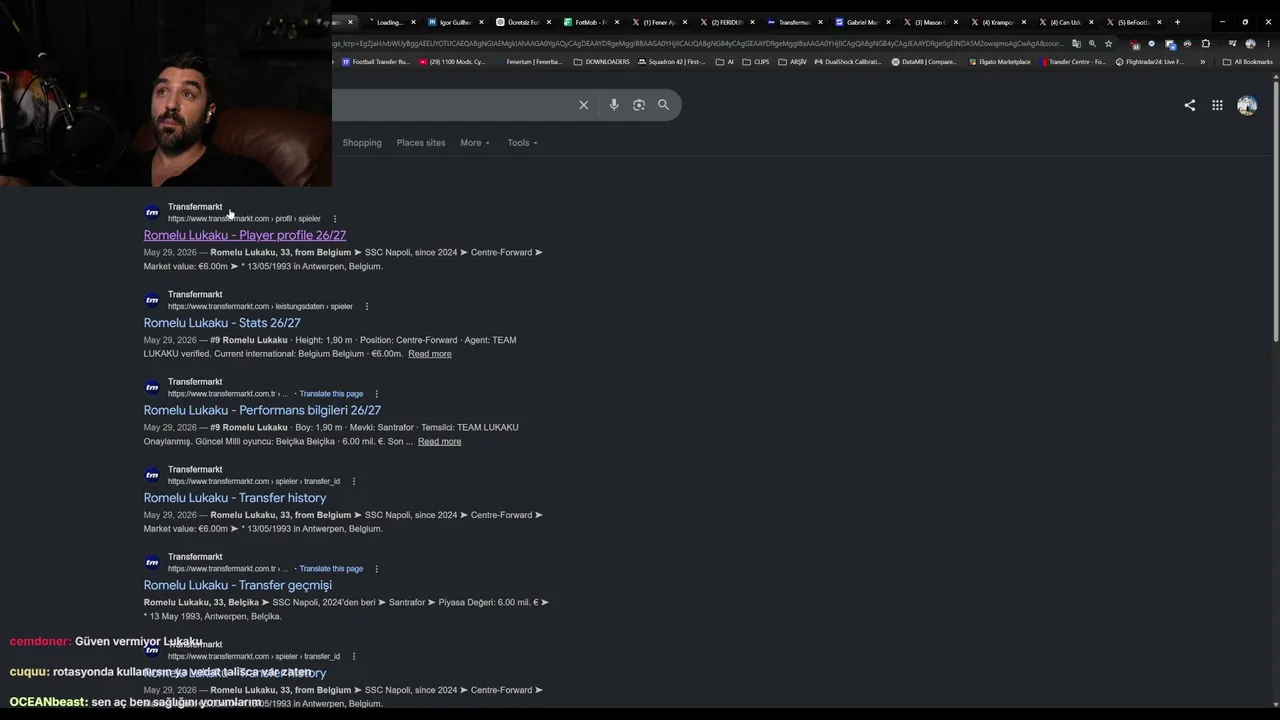Image resolution: width=1280 pixels, height=720 pixels.
Task: Click the browser address bar URL
Action: point(698,44)
